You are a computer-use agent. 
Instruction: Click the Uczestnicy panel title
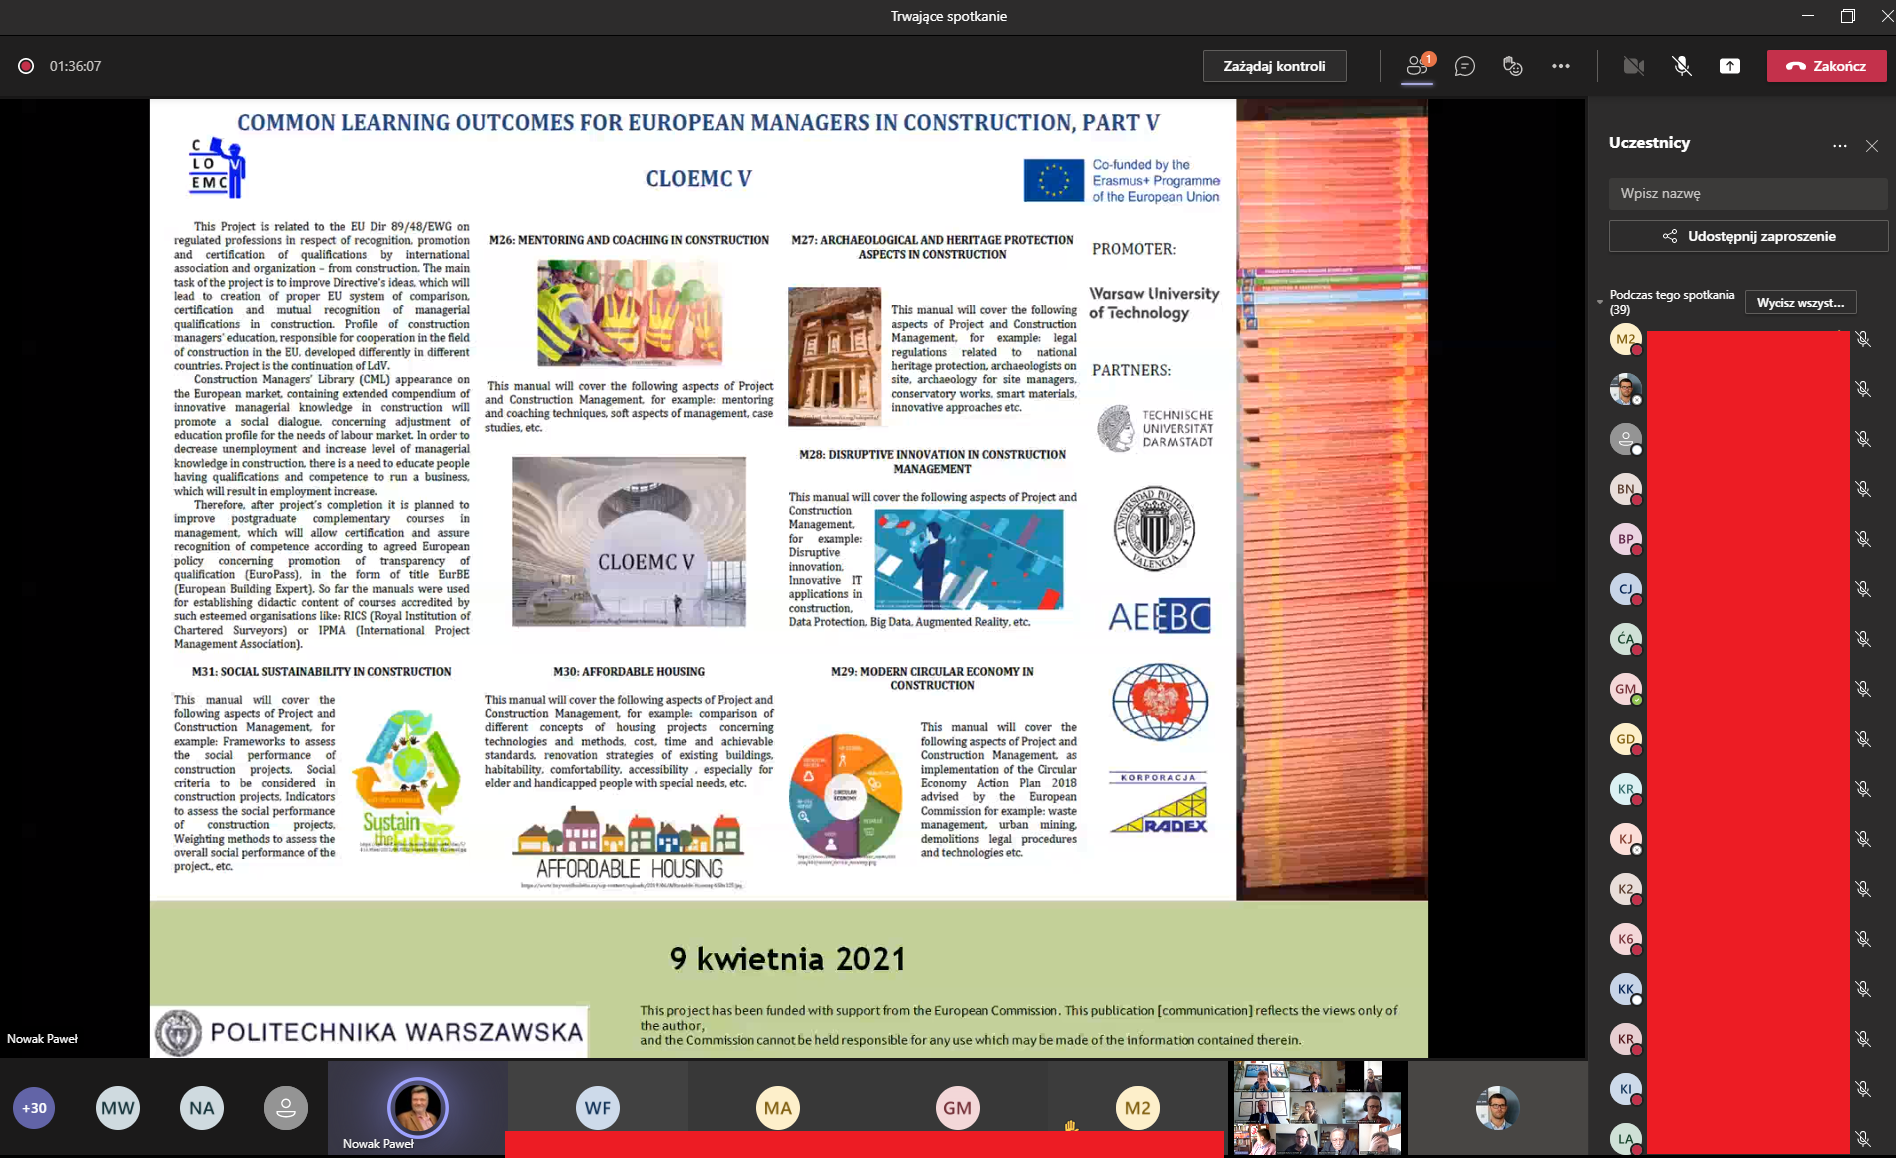[1649, 143]
